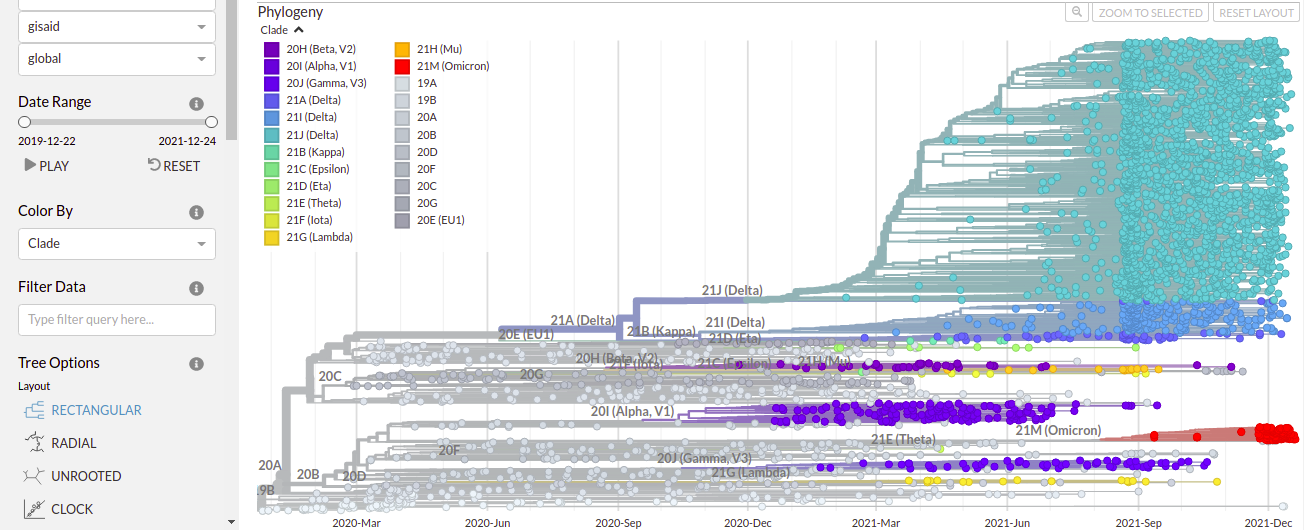Select the Unrooted layout icon

click(35, 476)
